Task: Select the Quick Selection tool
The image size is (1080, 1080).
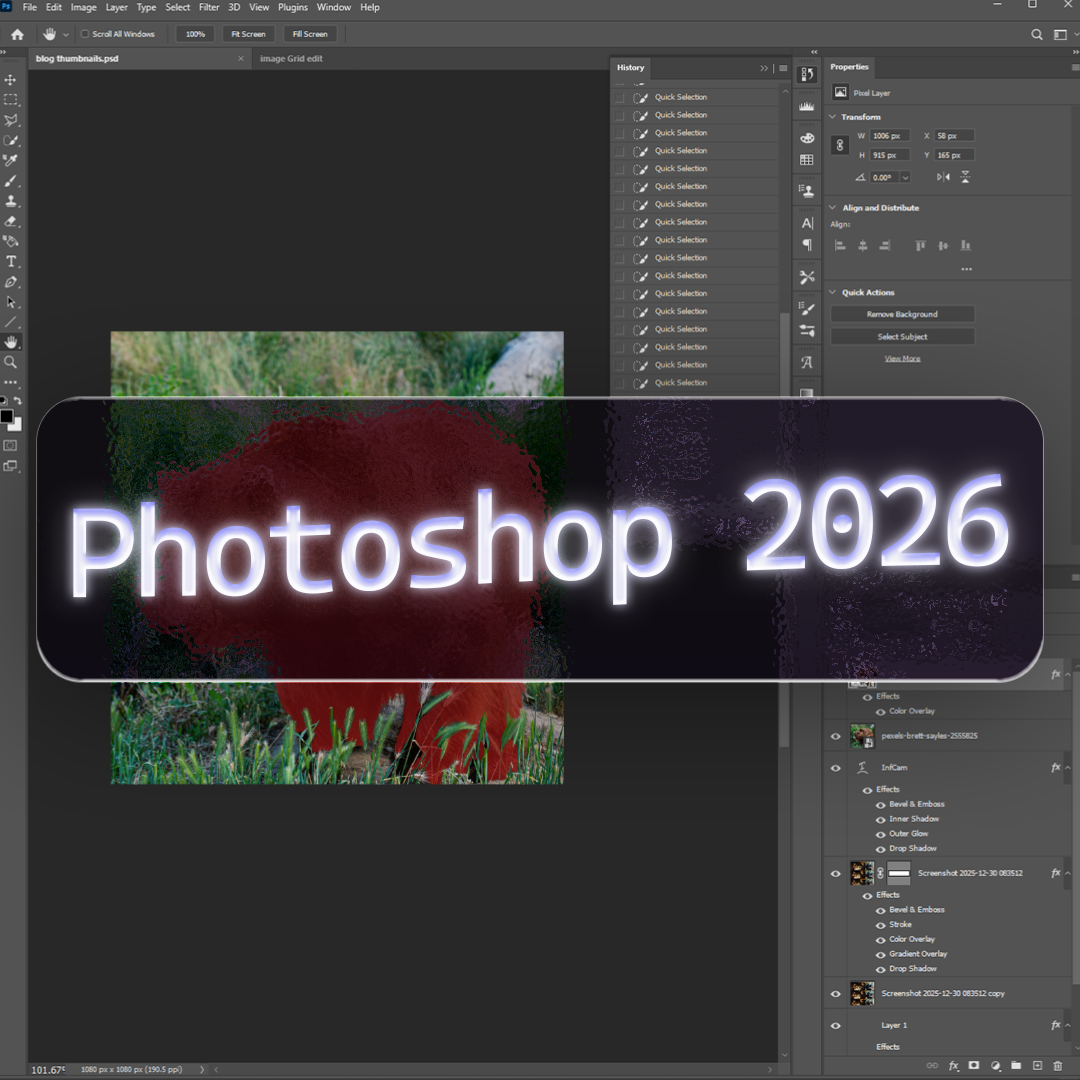Action: click(x=12, y=139)
